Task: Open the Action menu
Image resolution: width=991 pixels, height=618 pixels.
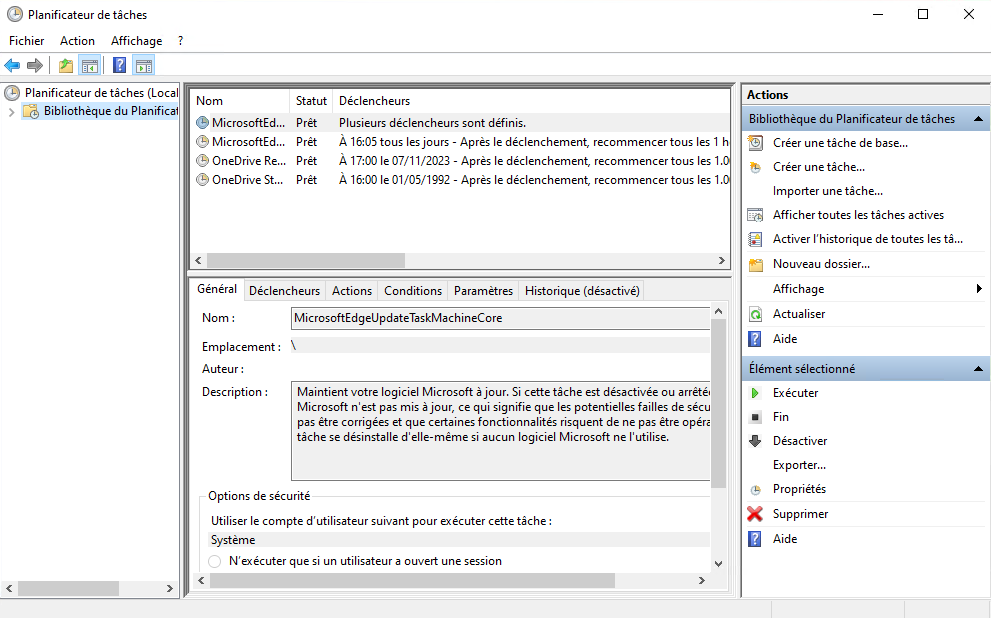Action: 77,41
